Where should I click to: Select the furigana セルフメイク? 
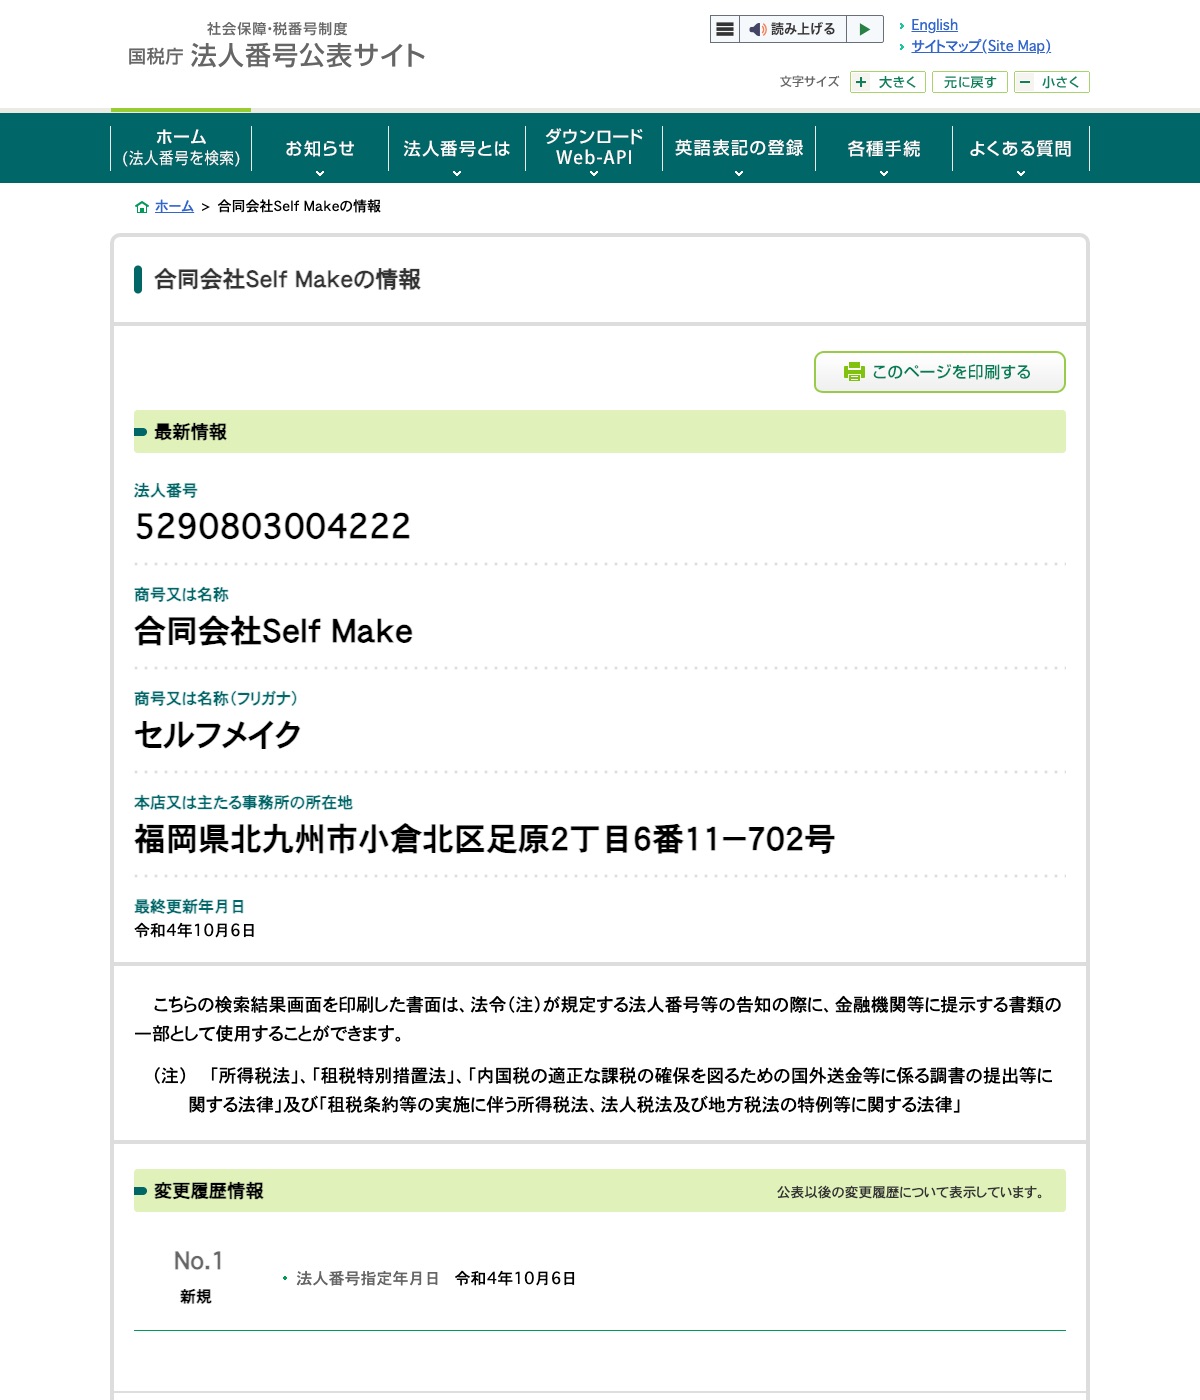coord(218,735)
